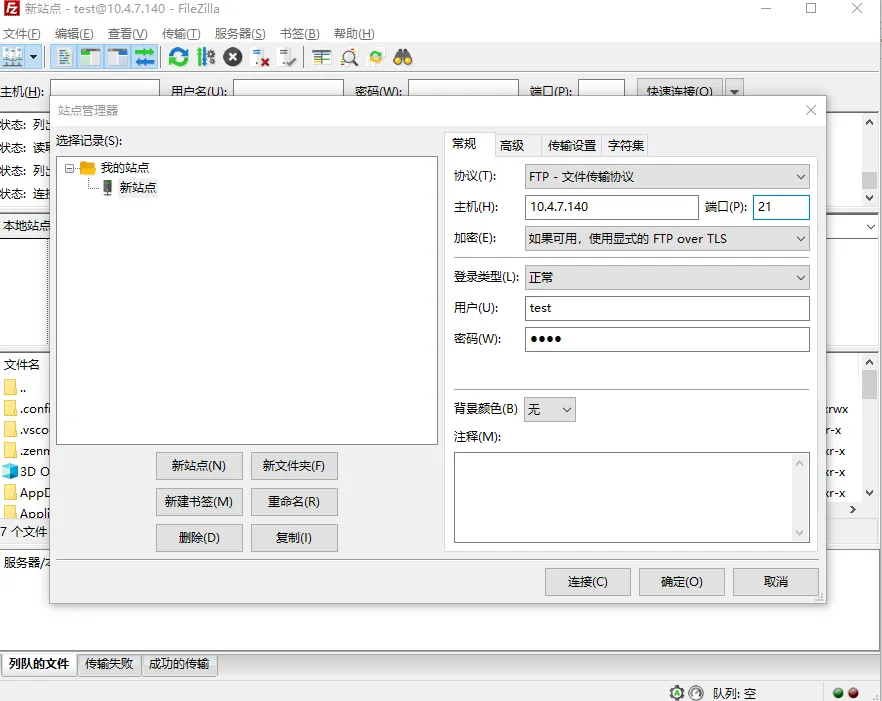The width and height of the screenshot is (882, 701).
Task: Open the 编辑(E) menu
Action: click(74, 34)
